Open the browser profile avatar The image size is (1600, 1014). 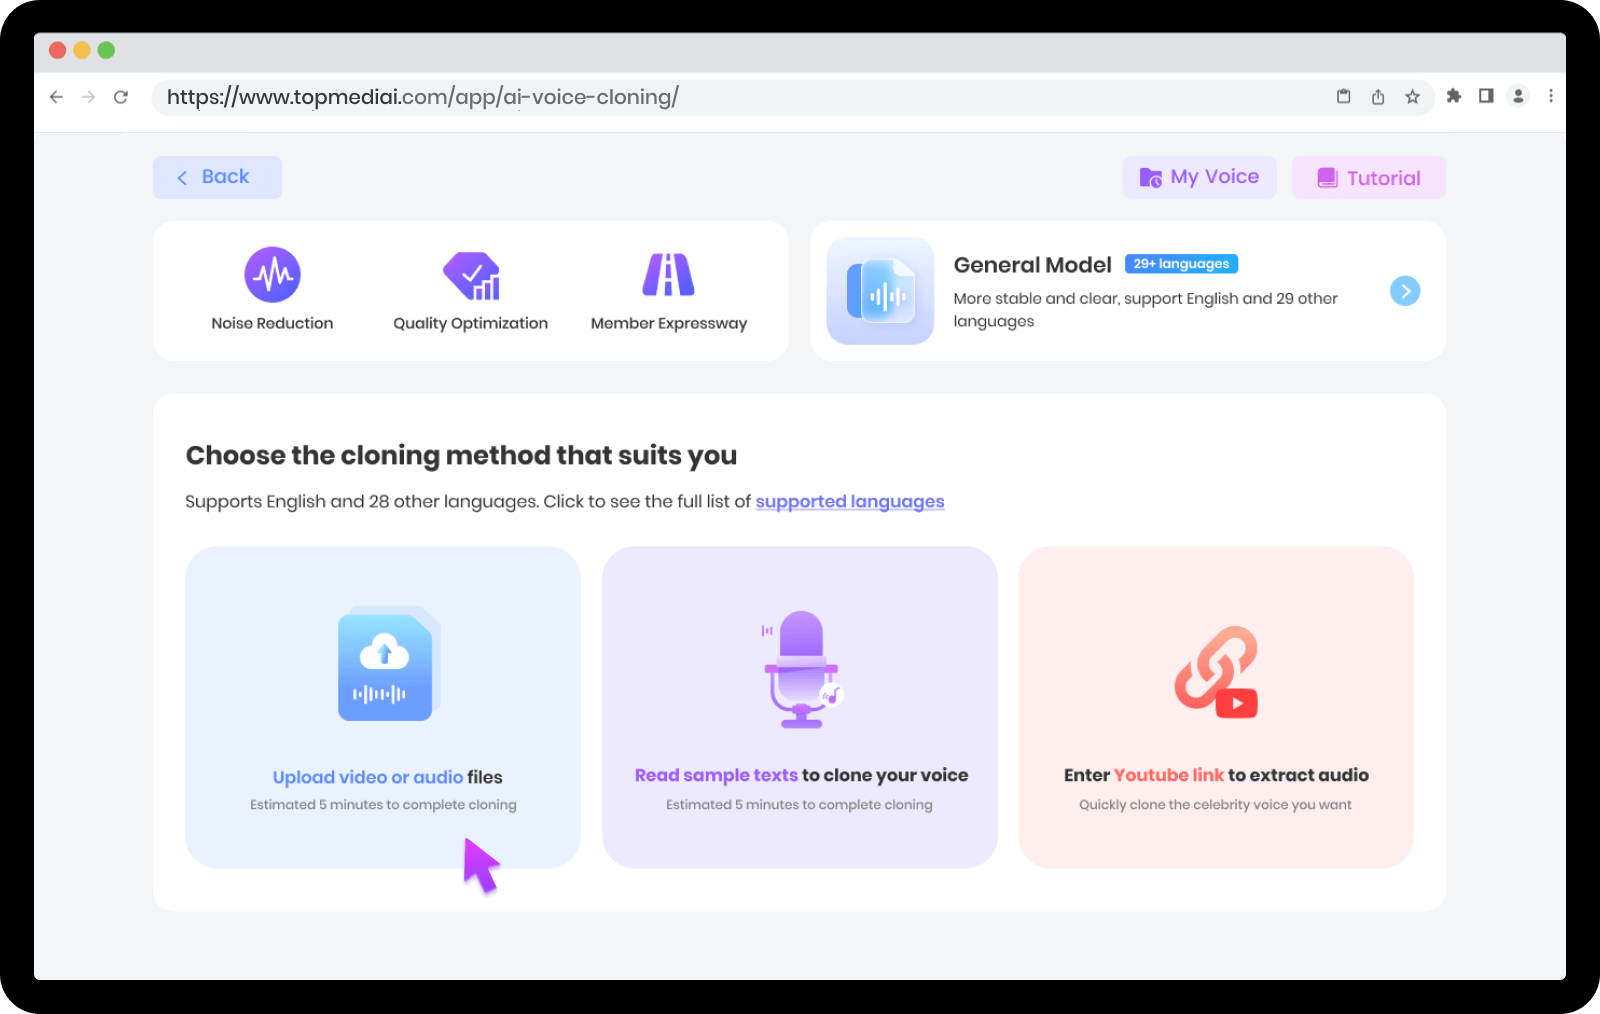(x=1518, y=96)
